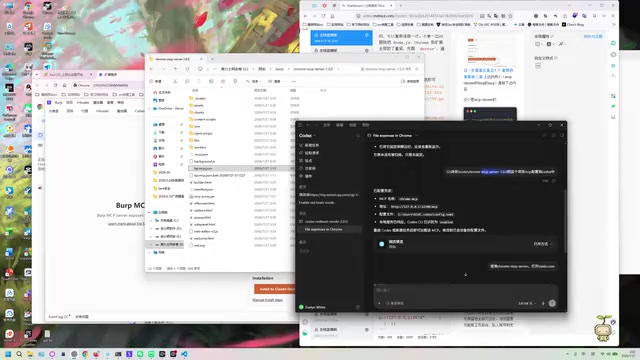Select the content-scripts folder in Explorer
Screen dimensions: 640x360
click(x=205, y=119)
